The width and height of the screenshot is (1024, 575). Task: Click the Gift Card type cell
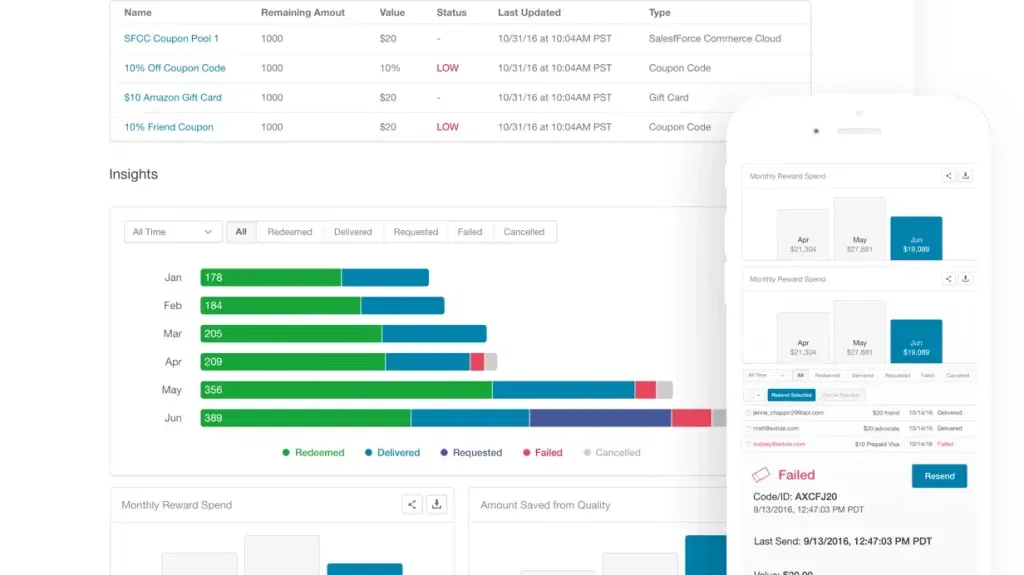pyautogui.click(x=668, y=97)
